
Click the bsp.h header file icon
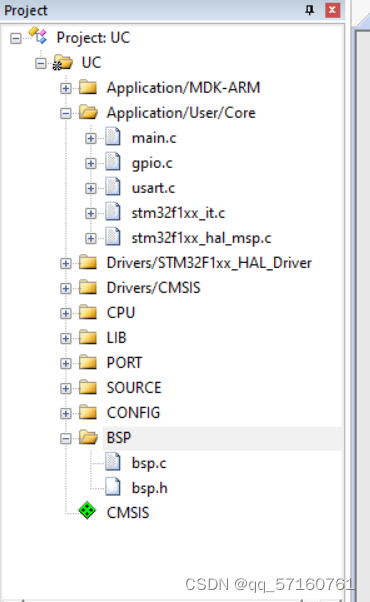coord(113,487)
